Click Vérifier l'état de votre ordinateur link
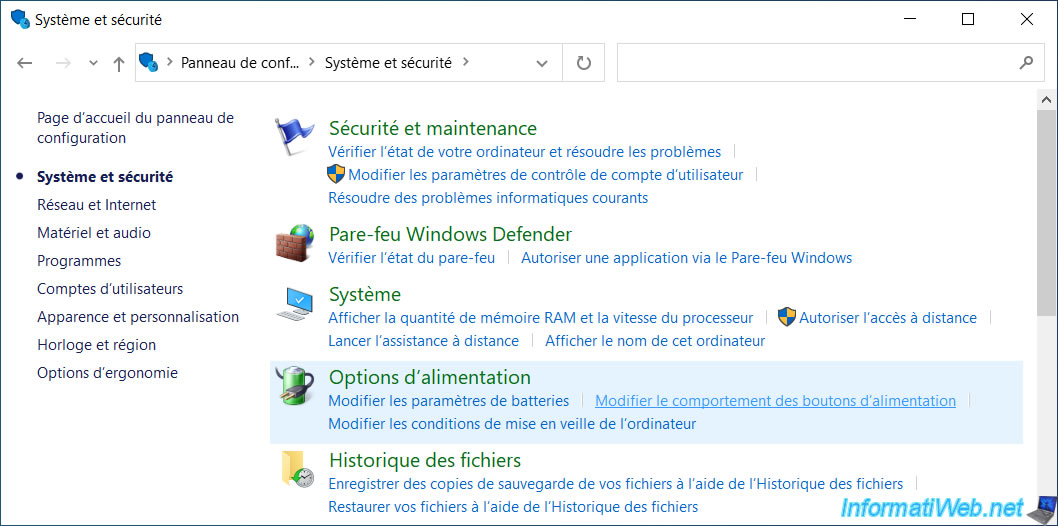 pyautogui.click(x=524, y=151)
